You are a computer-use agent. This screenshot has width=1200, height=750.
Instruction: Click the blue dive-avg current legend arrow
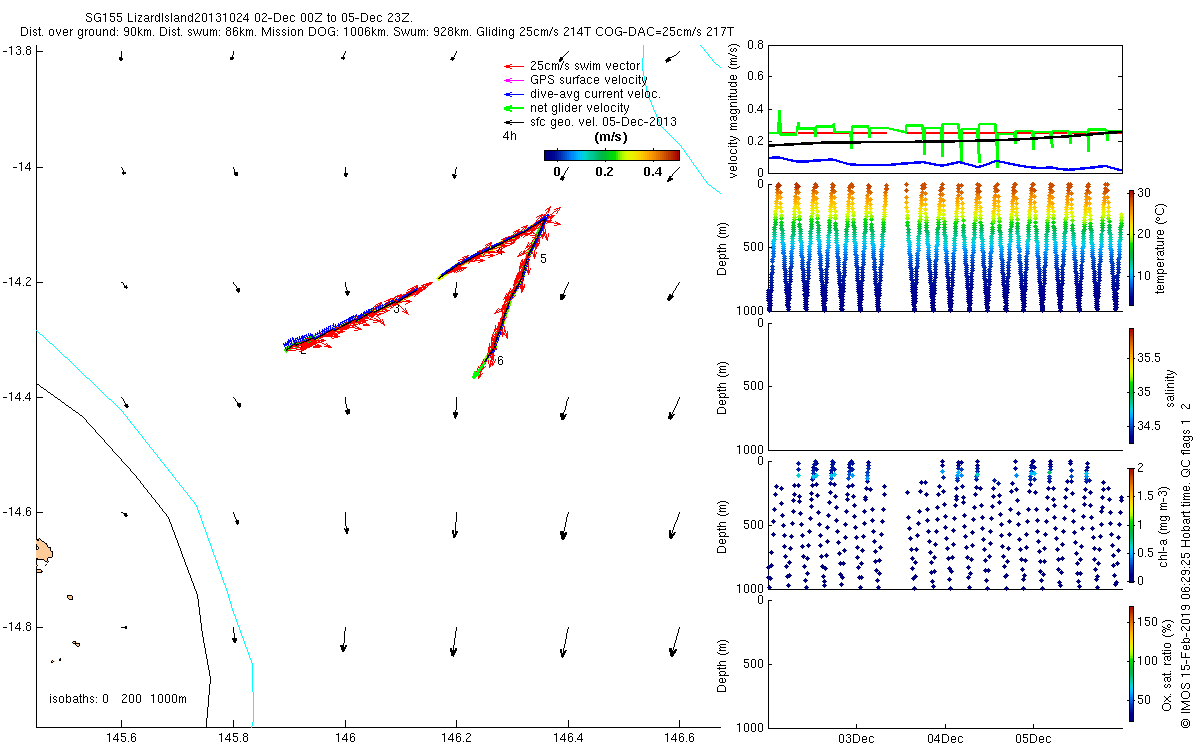512,95
